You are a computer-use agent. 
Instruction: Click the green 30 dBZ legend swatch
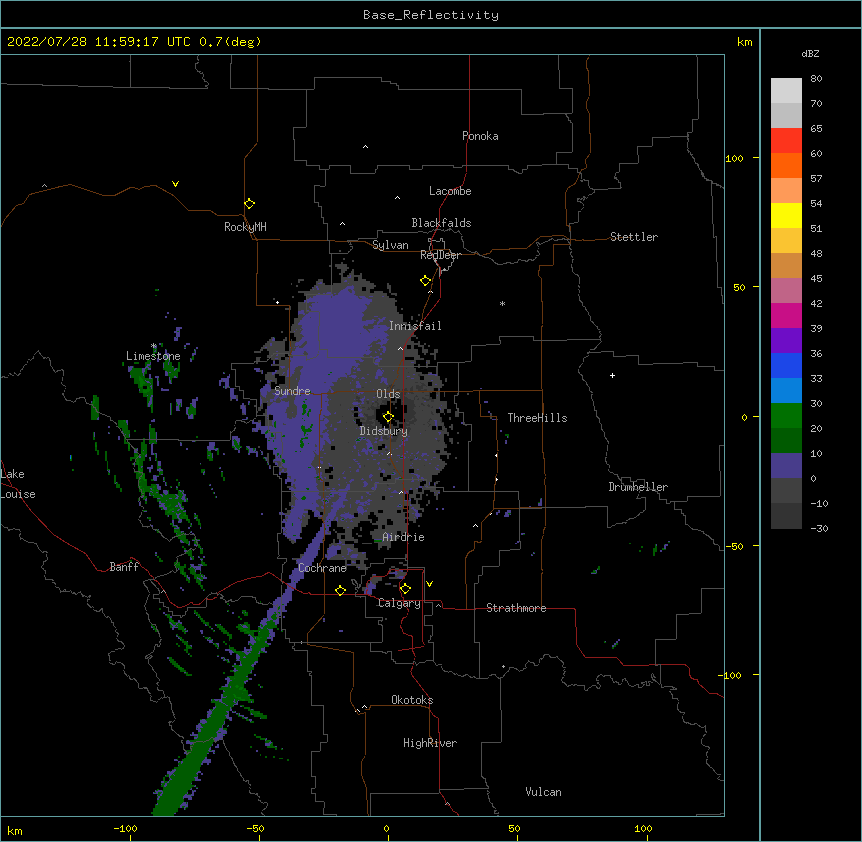coord(786,416)
